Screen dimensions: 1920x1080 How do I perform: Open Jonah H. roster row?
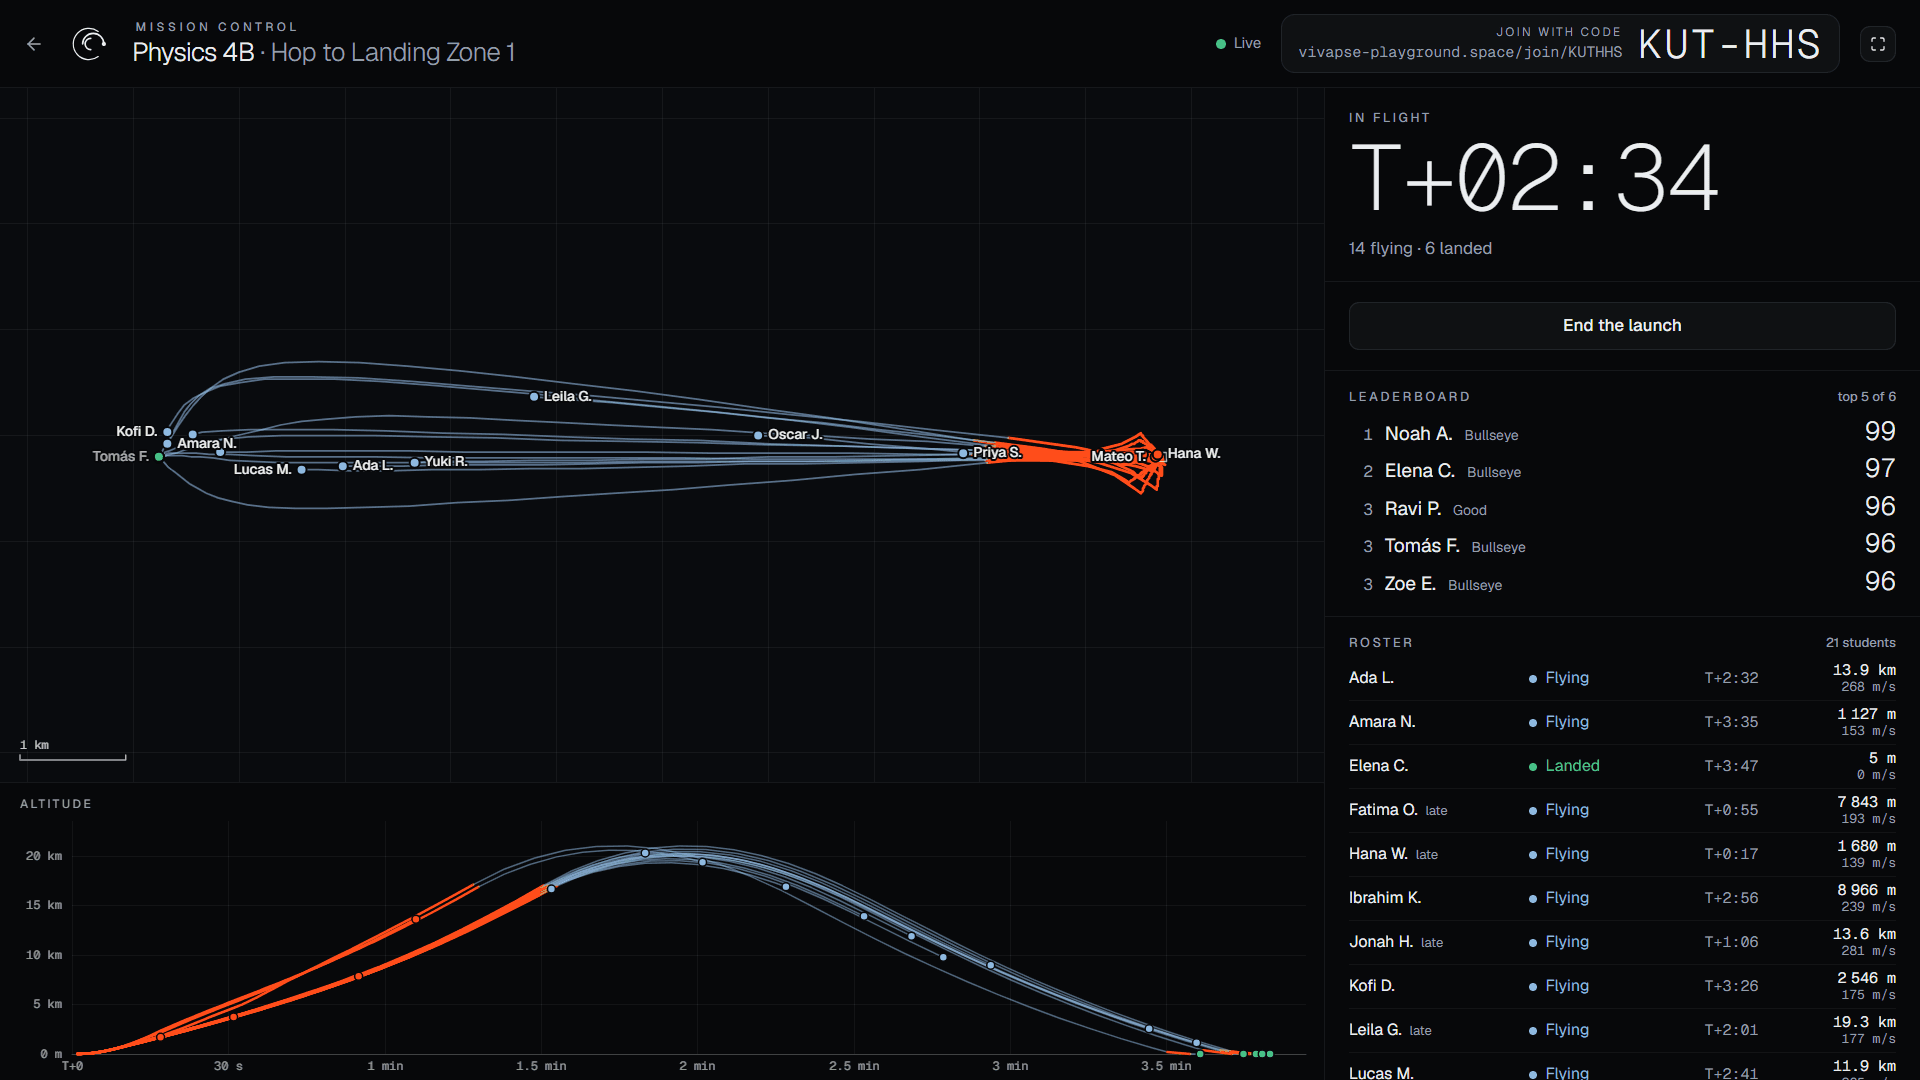[x=1622, y=942]
